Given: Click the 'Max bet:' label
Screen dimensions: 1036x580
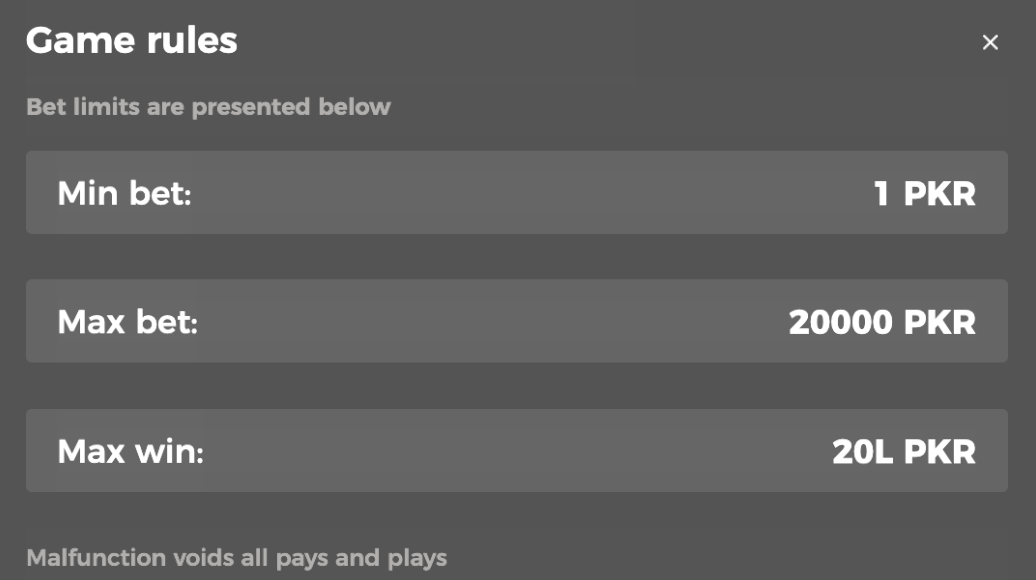Looking at the screenshot, I should [x=127, y=322].
